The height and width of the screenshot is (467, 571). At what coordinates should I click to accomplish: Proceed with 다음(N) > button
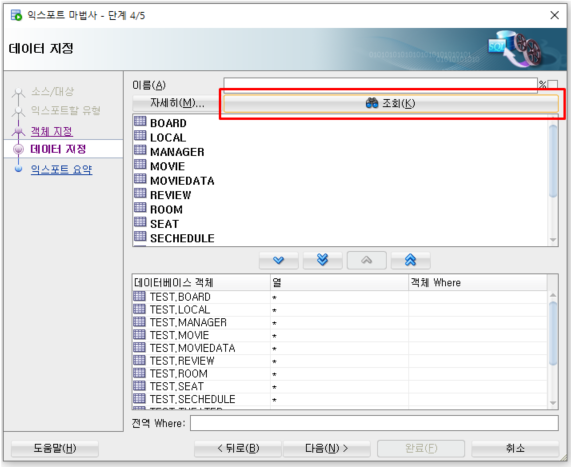[327, 448]
